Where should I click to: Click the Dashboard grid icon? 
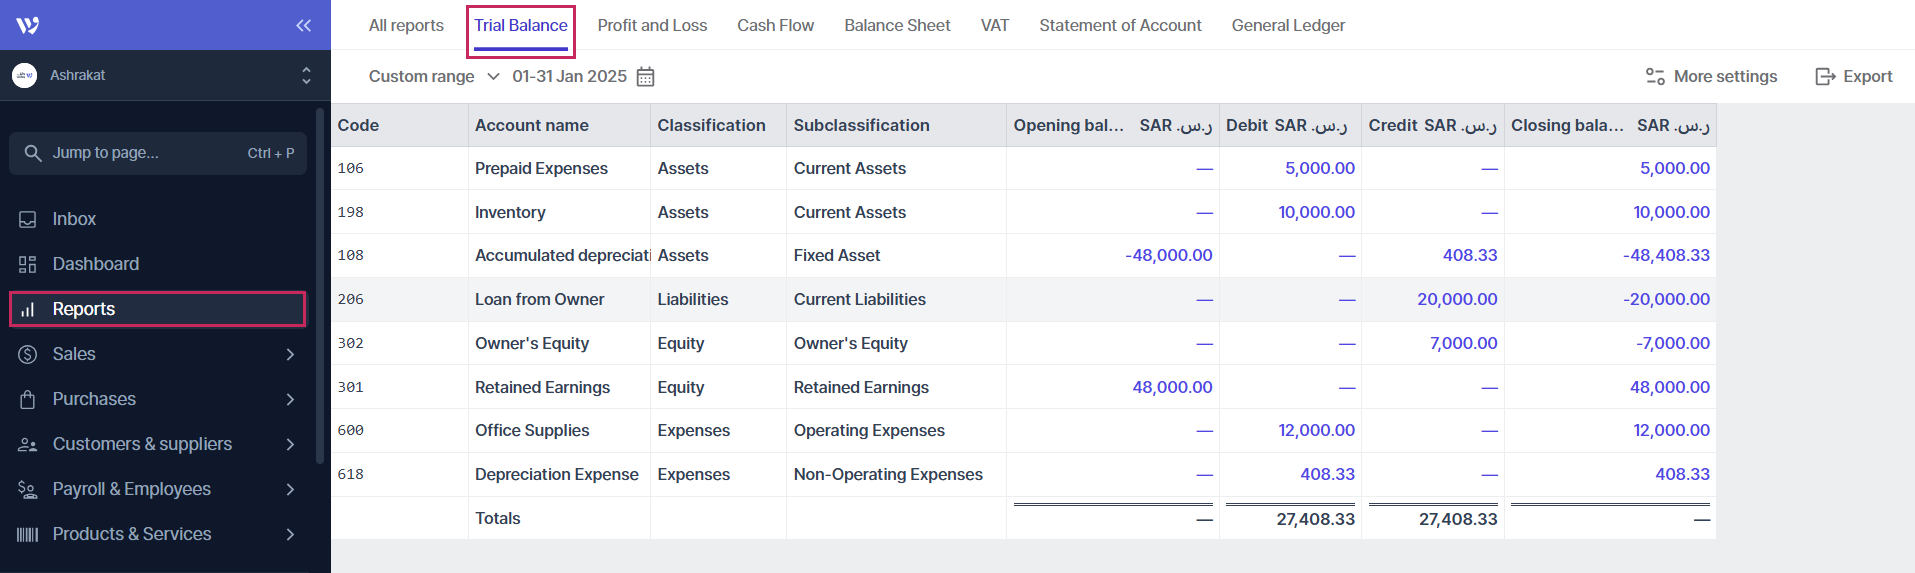point(28,264)
